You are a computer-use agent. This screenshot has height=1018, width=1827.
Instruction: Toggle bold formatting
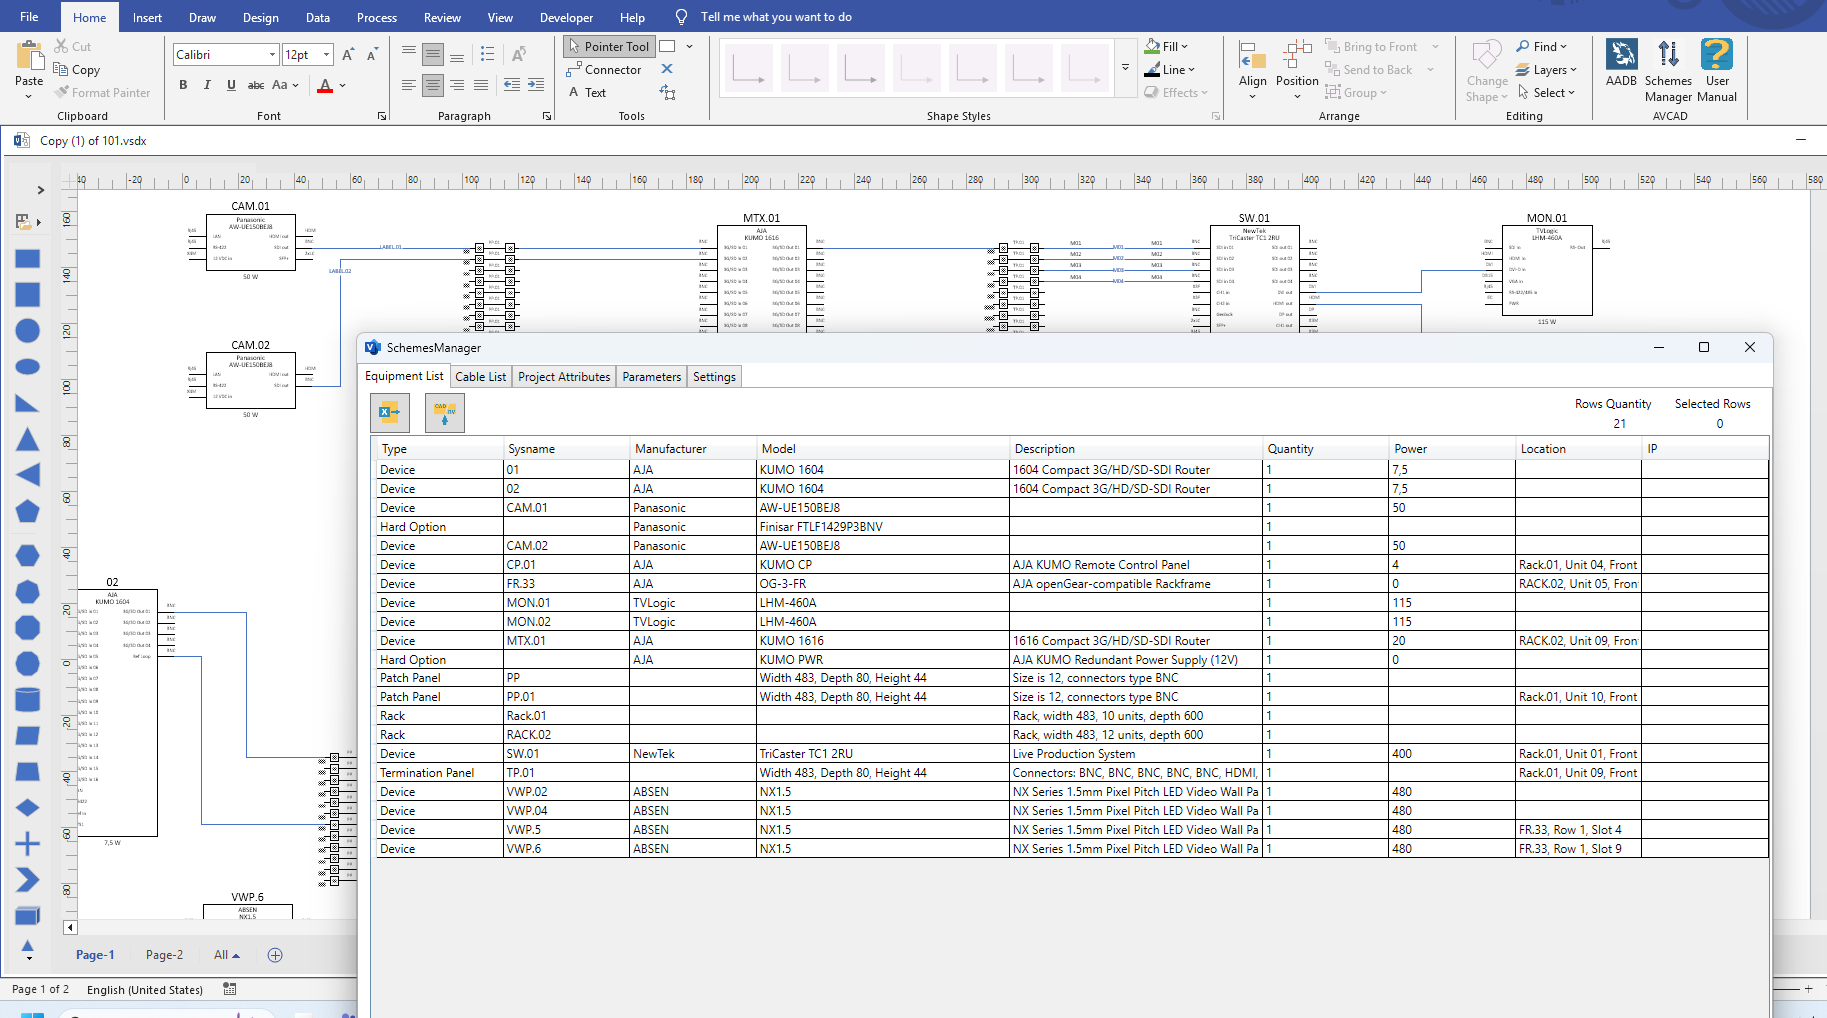coord(183,85)
